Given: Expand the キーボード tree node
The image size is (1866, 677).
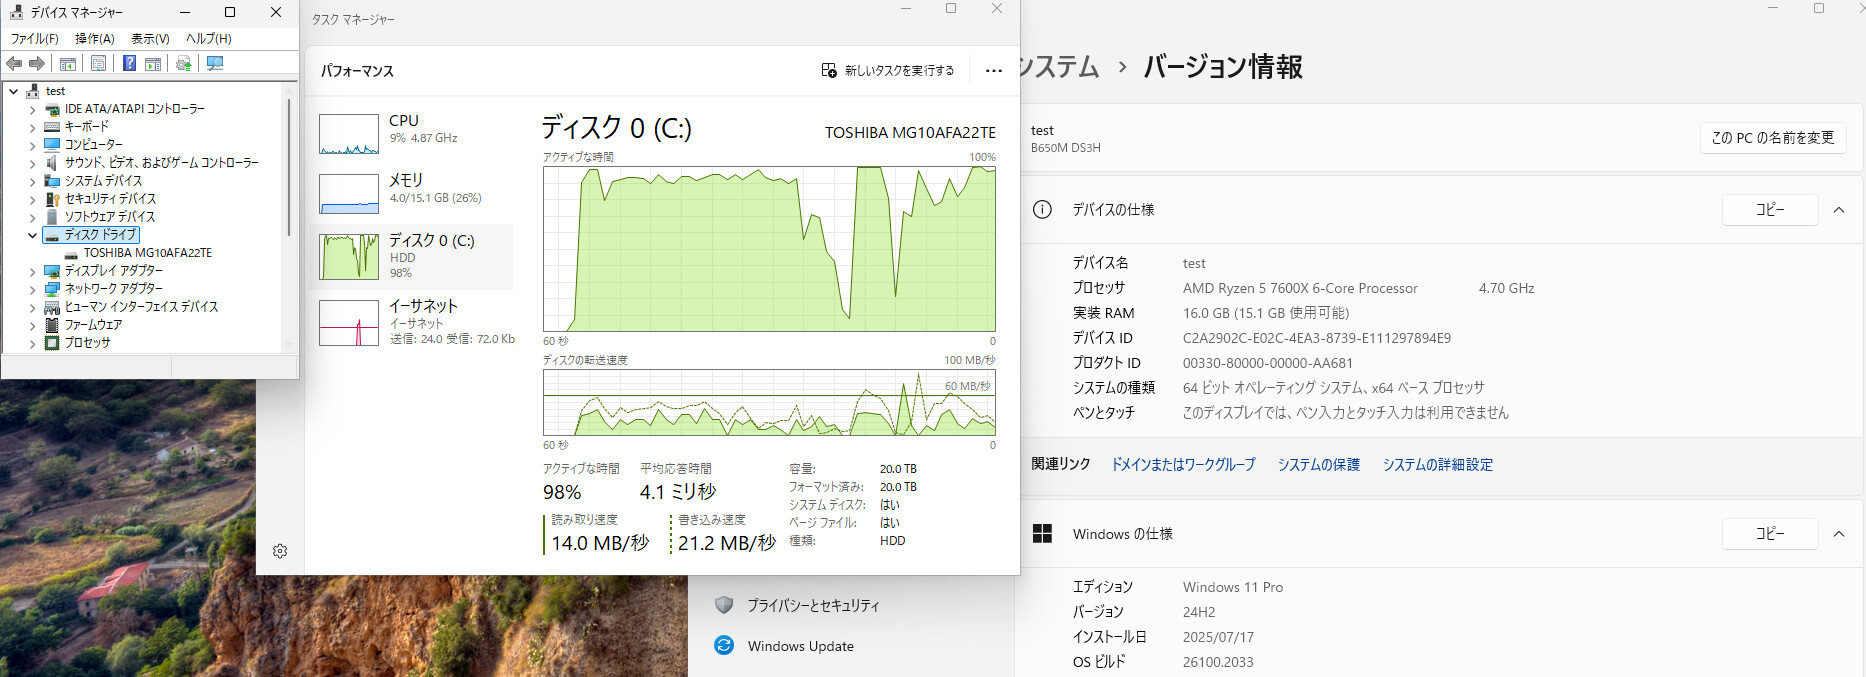Looking at the screenshot, I should (33, 127).
